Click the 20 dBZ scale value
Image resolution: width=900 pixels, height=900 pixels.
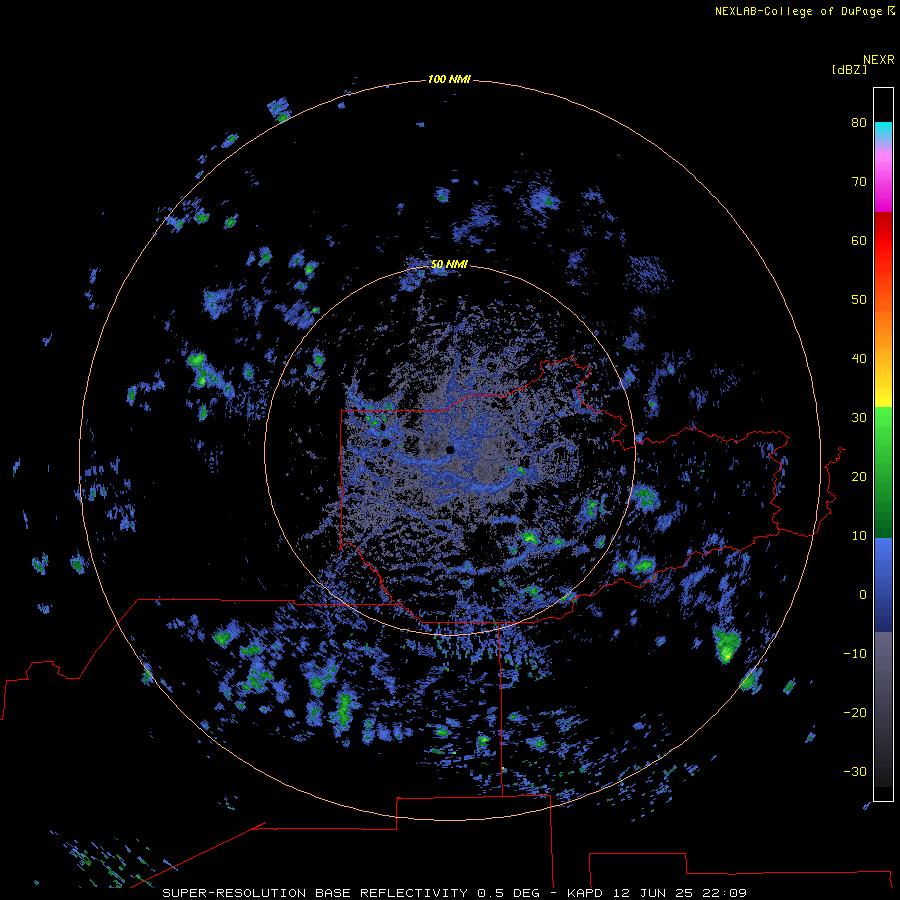859,477
